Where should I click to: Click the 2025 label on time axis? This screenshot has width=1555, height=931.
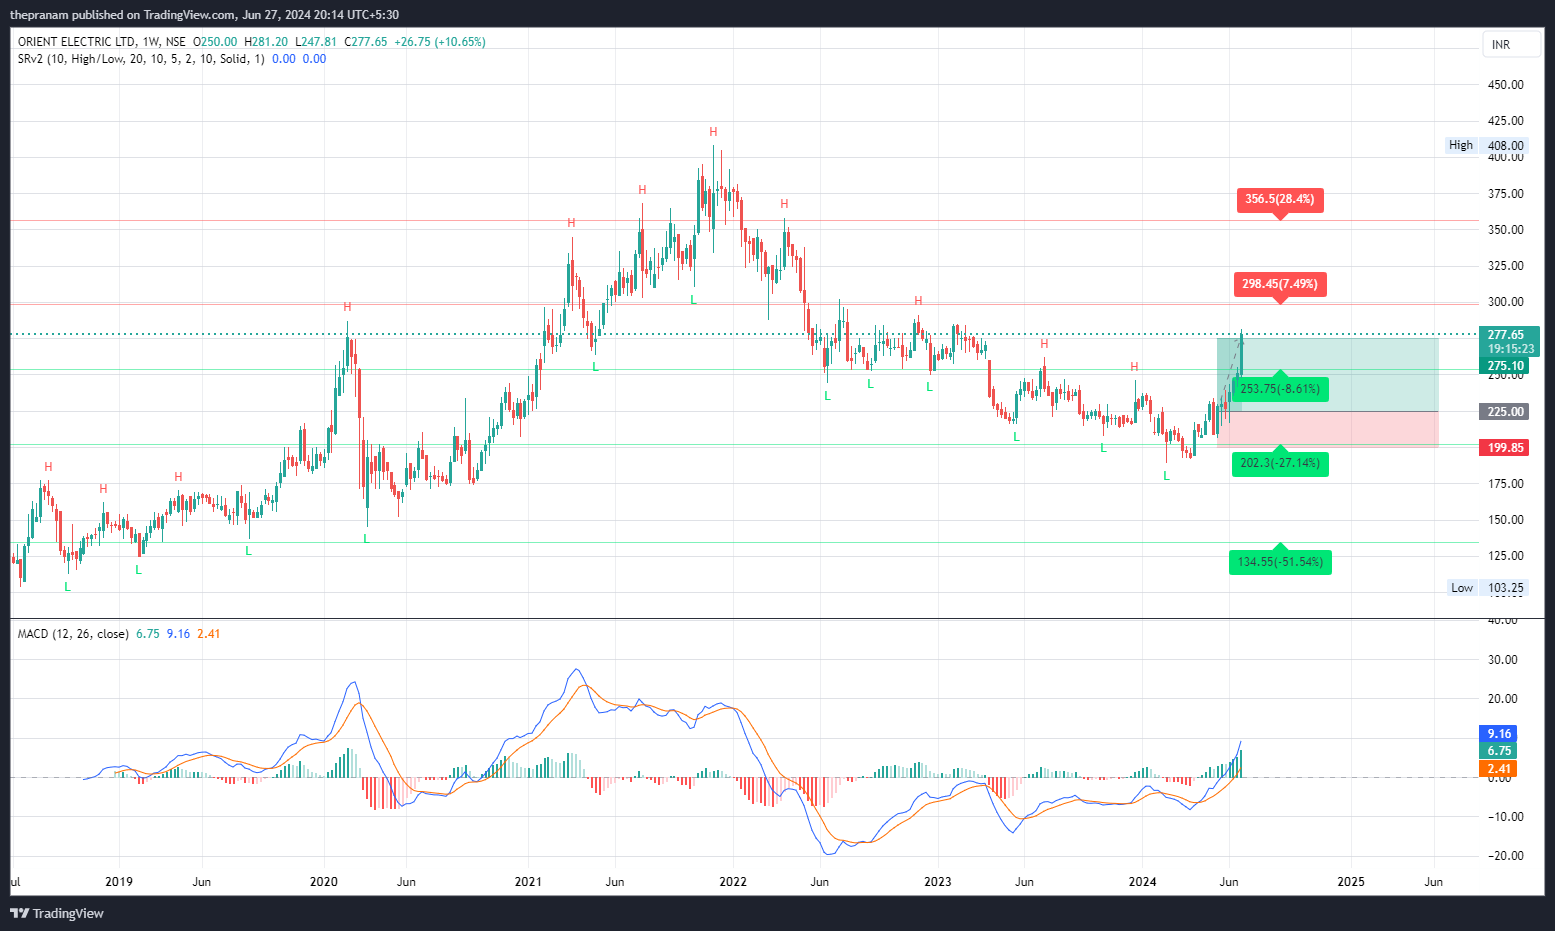[1351, 882]
